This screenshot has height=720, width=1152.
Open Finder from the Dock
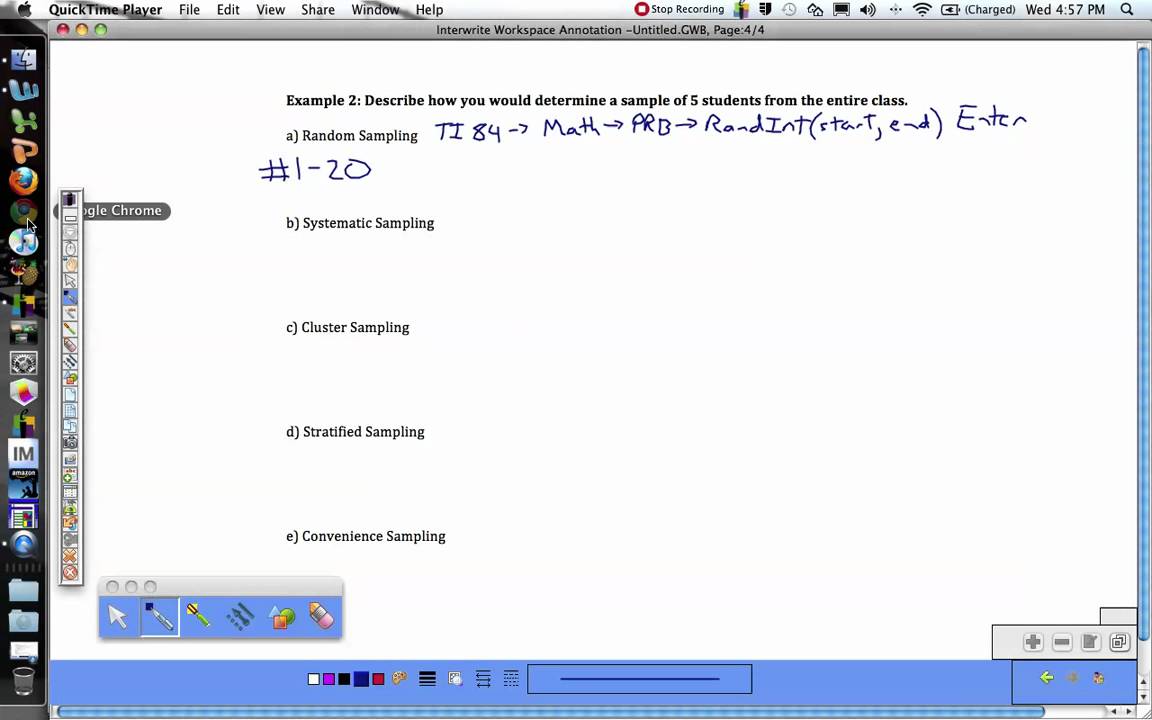click(24, 59)
